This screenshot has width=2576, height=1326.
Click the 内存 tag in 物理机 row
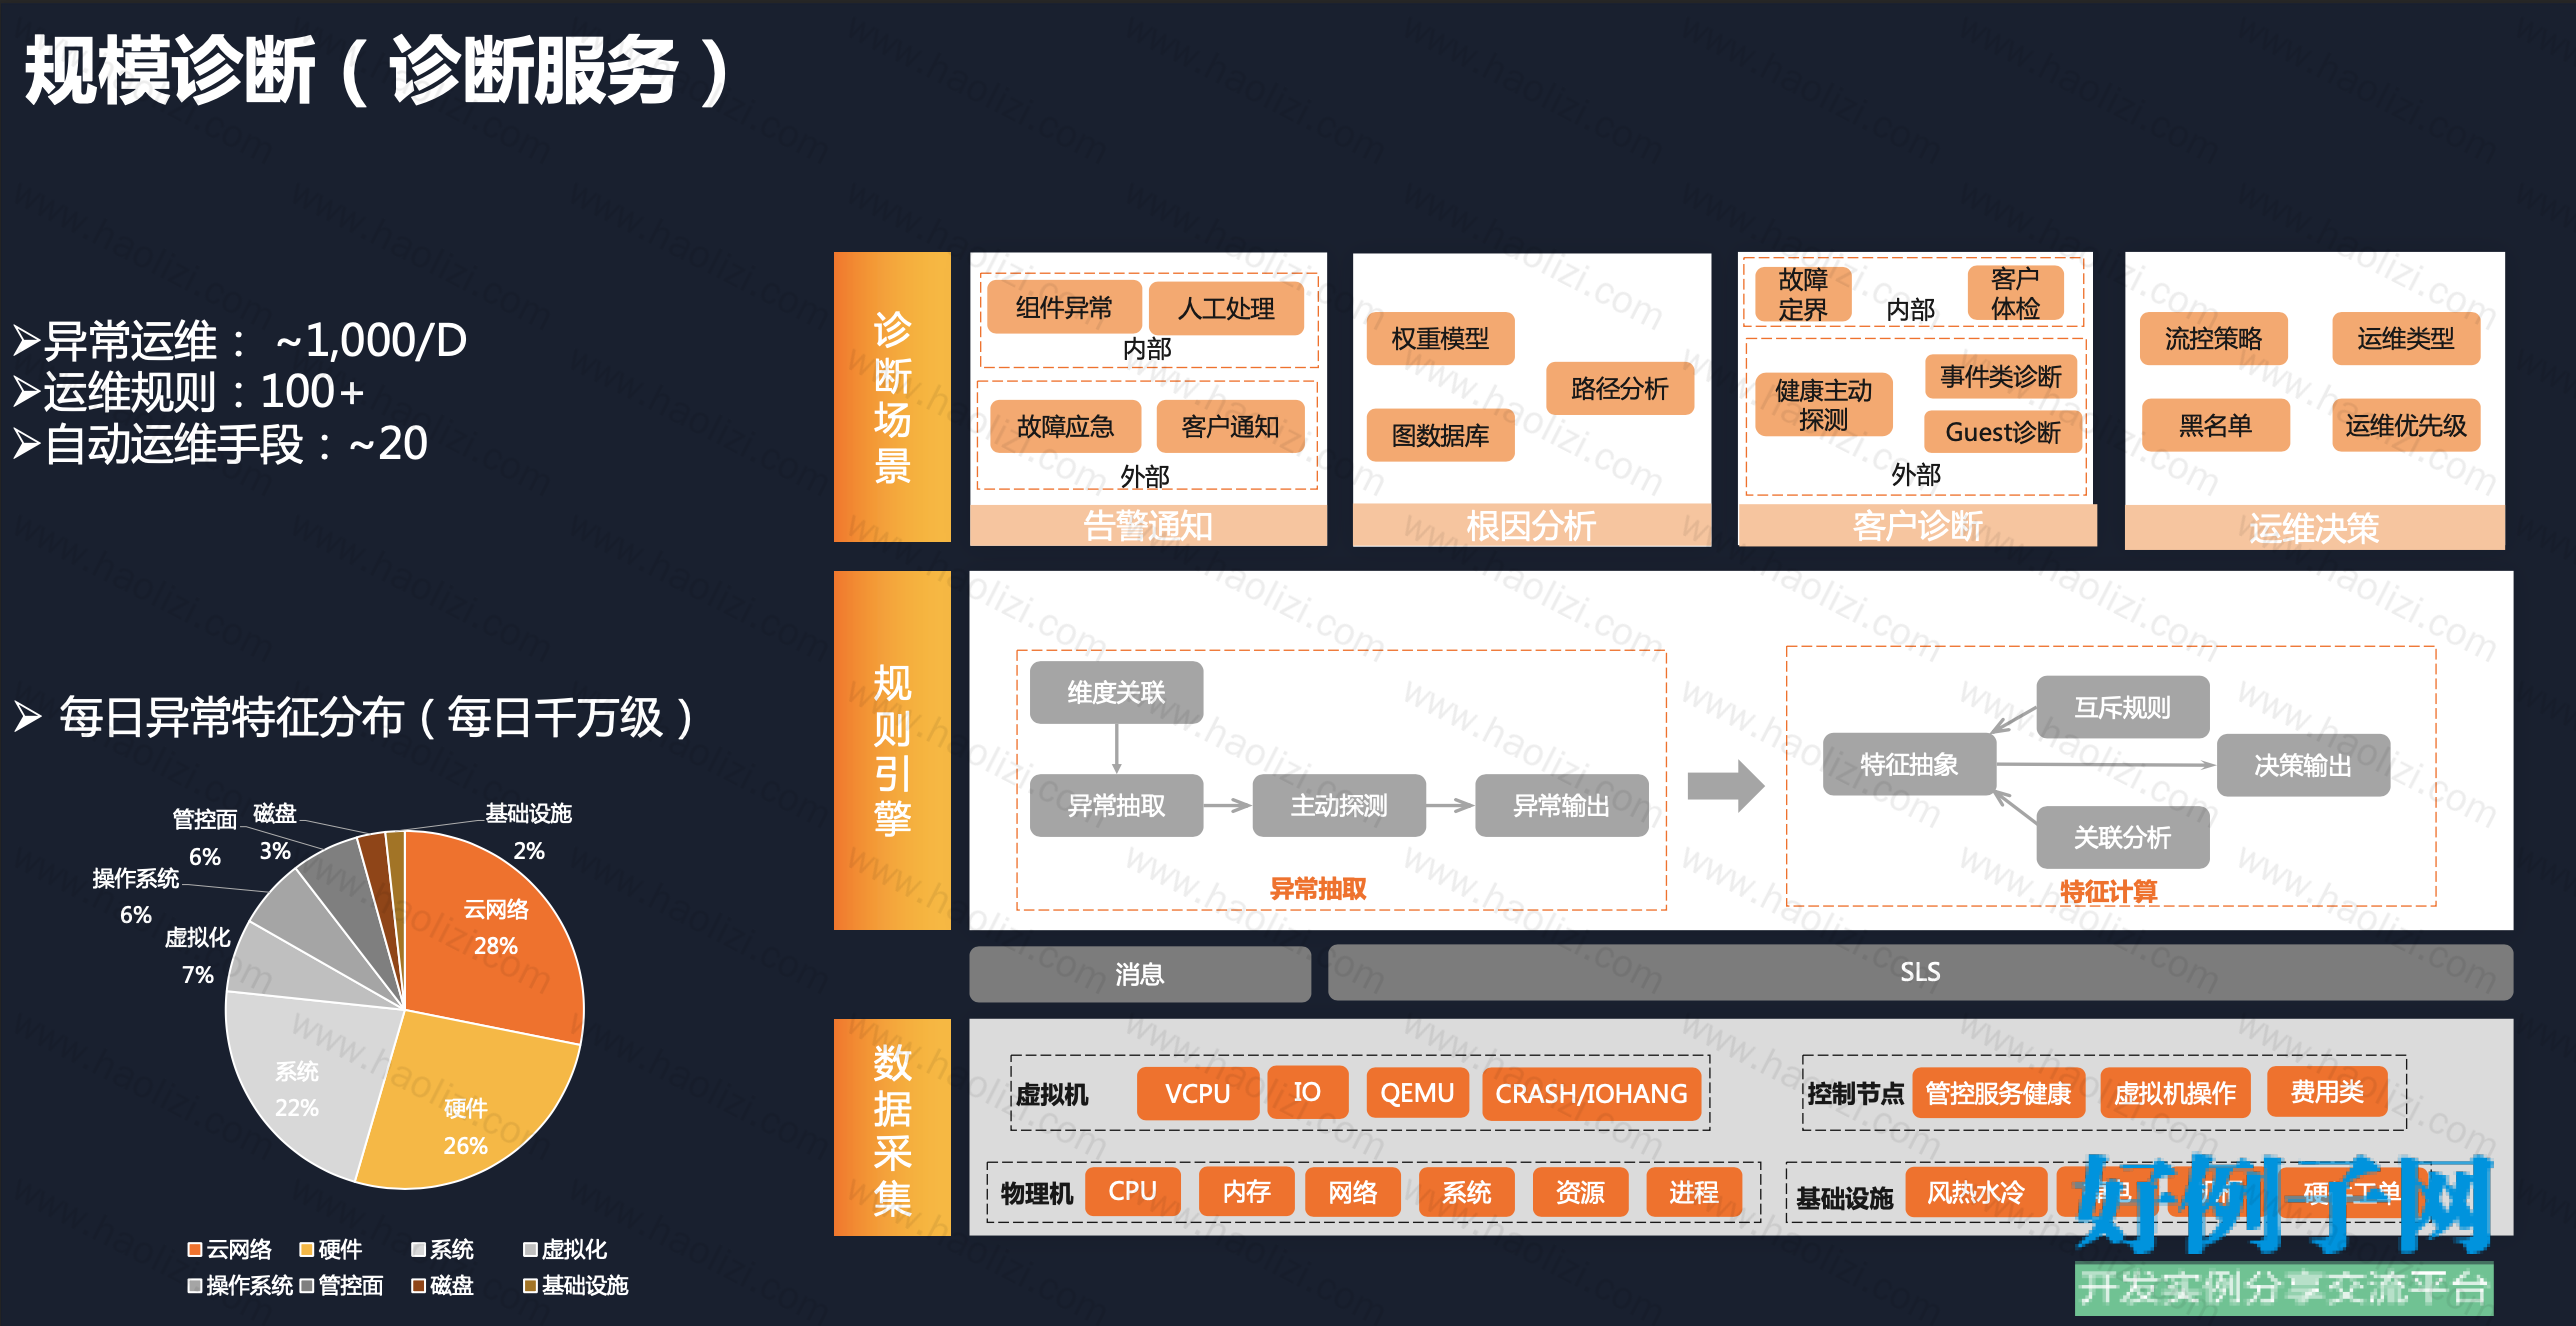1246,1192
